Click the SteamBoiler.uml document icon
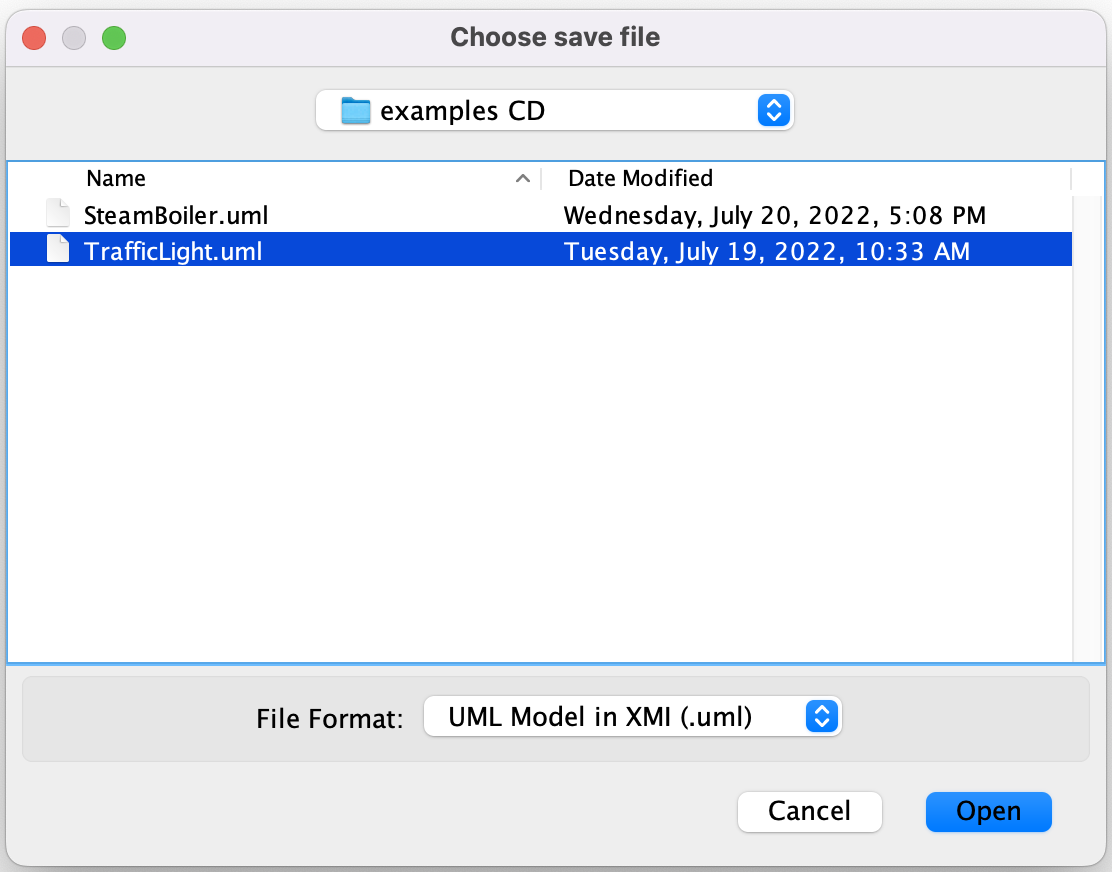 (56, 213)
